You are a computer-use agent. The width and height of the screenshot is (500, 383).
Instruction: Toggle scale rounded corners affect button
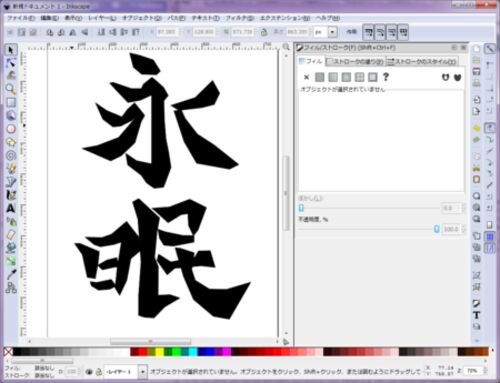click(x=380, y=32)
